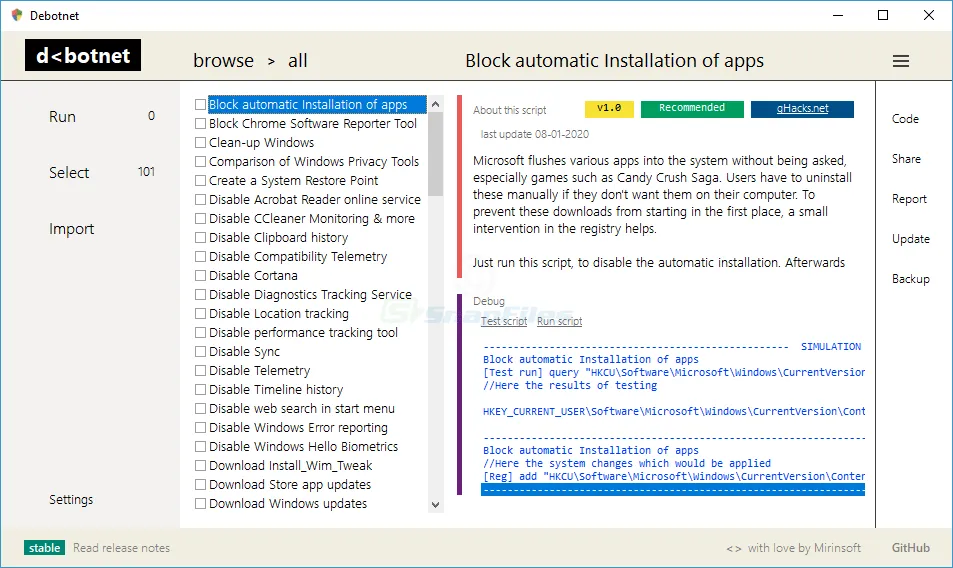This screenshot has width=953, height=568.
Task: Open the Run menu item
Action: [x=63, y=117]
